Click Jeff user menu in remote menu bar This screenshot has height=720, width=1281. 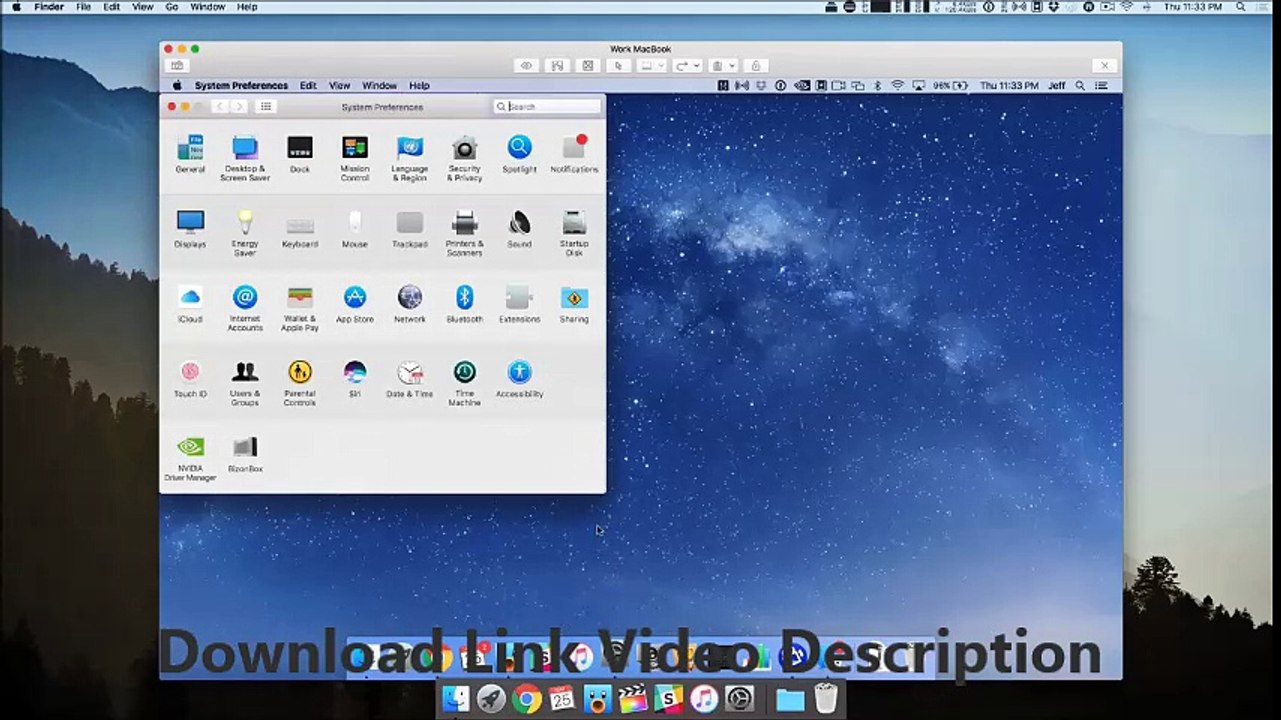(1056, 86)
